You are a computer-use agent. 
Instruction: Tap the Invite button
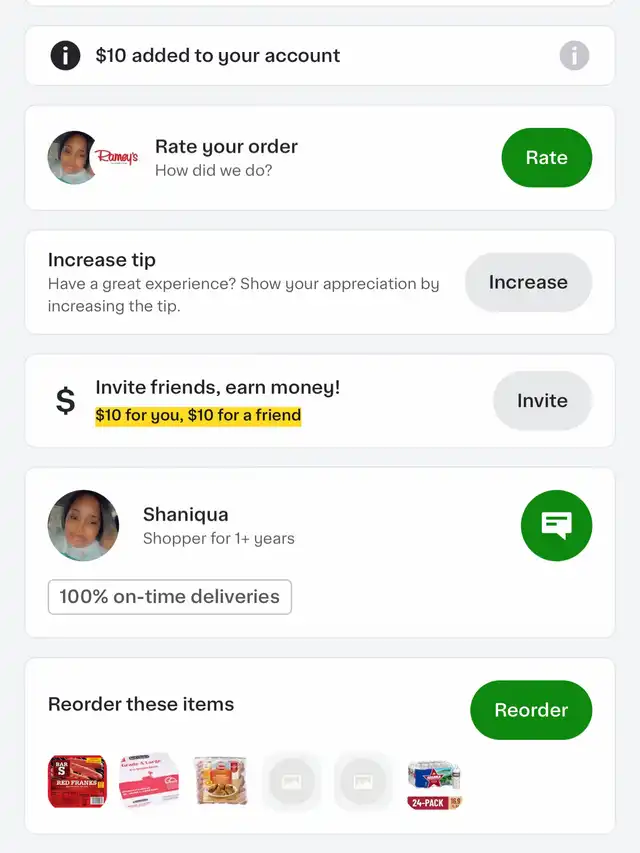tap(542, 401)
